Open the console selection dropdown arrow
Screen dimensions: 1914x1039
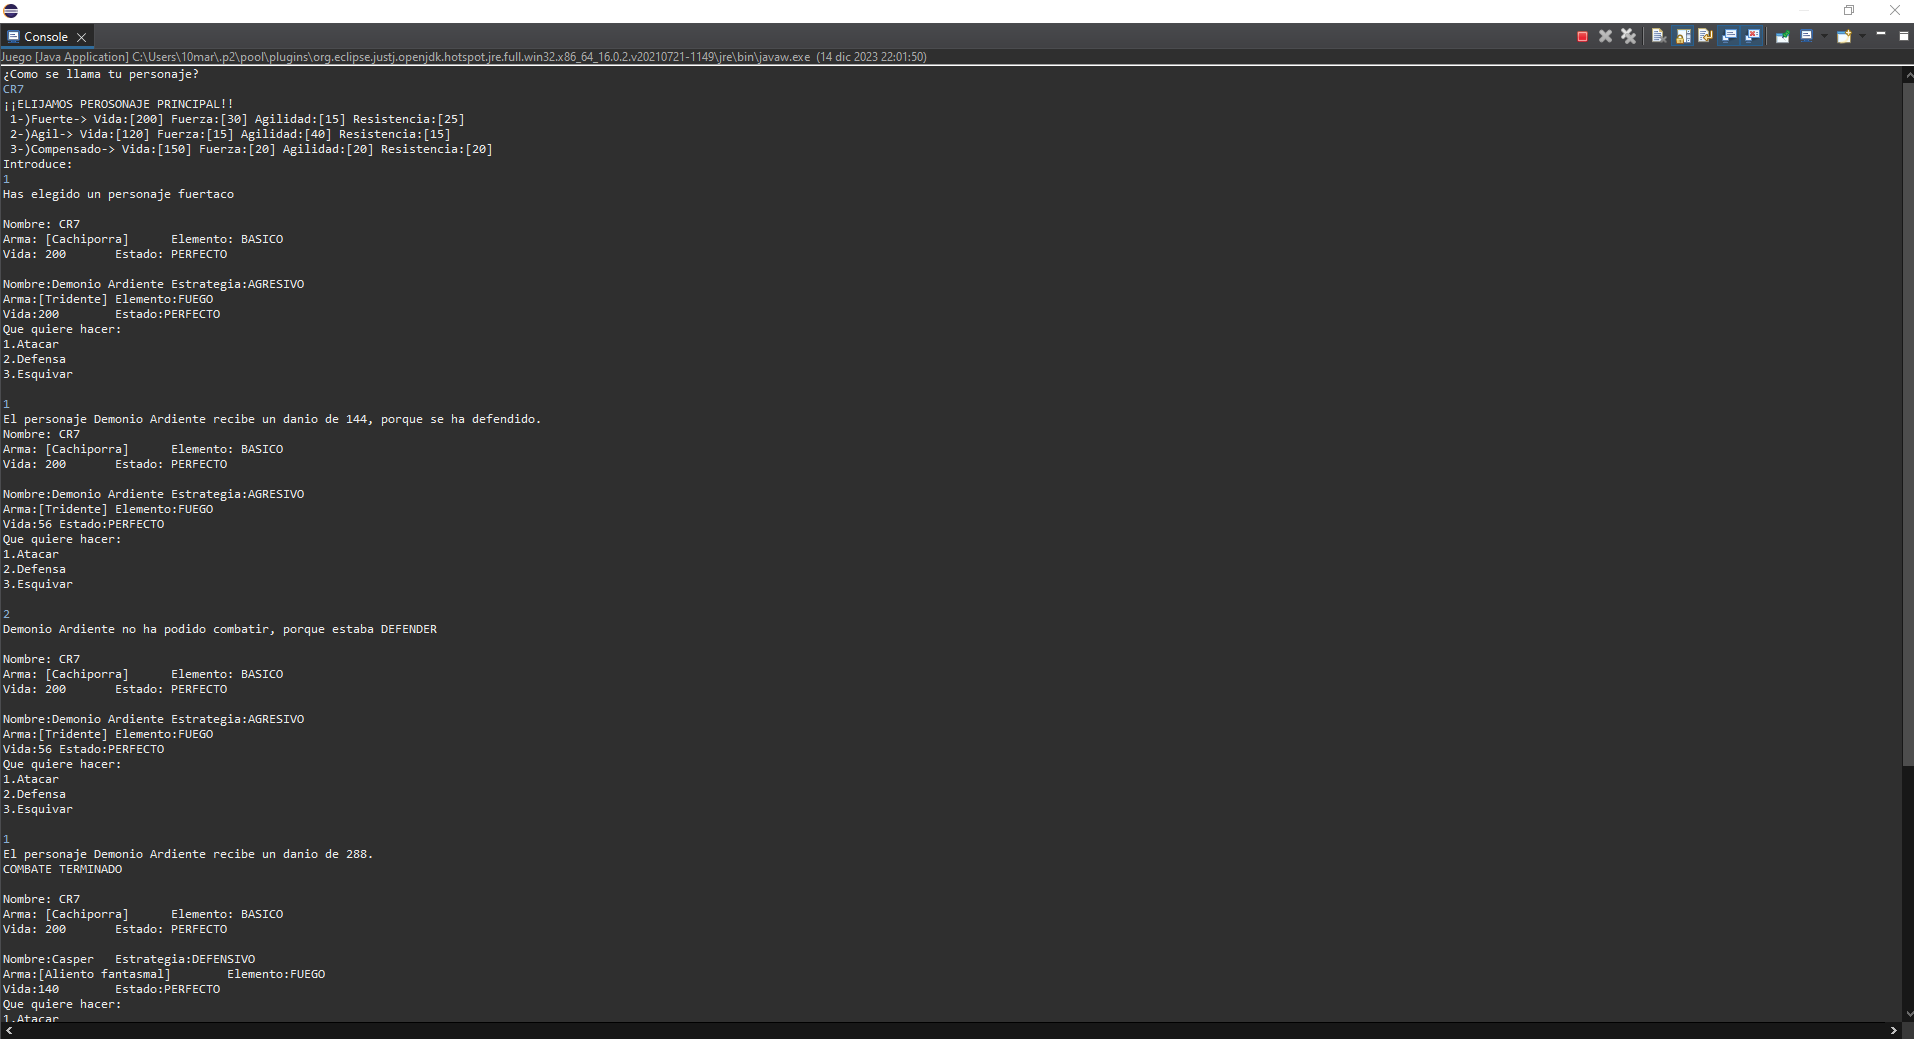point(1824,36)
